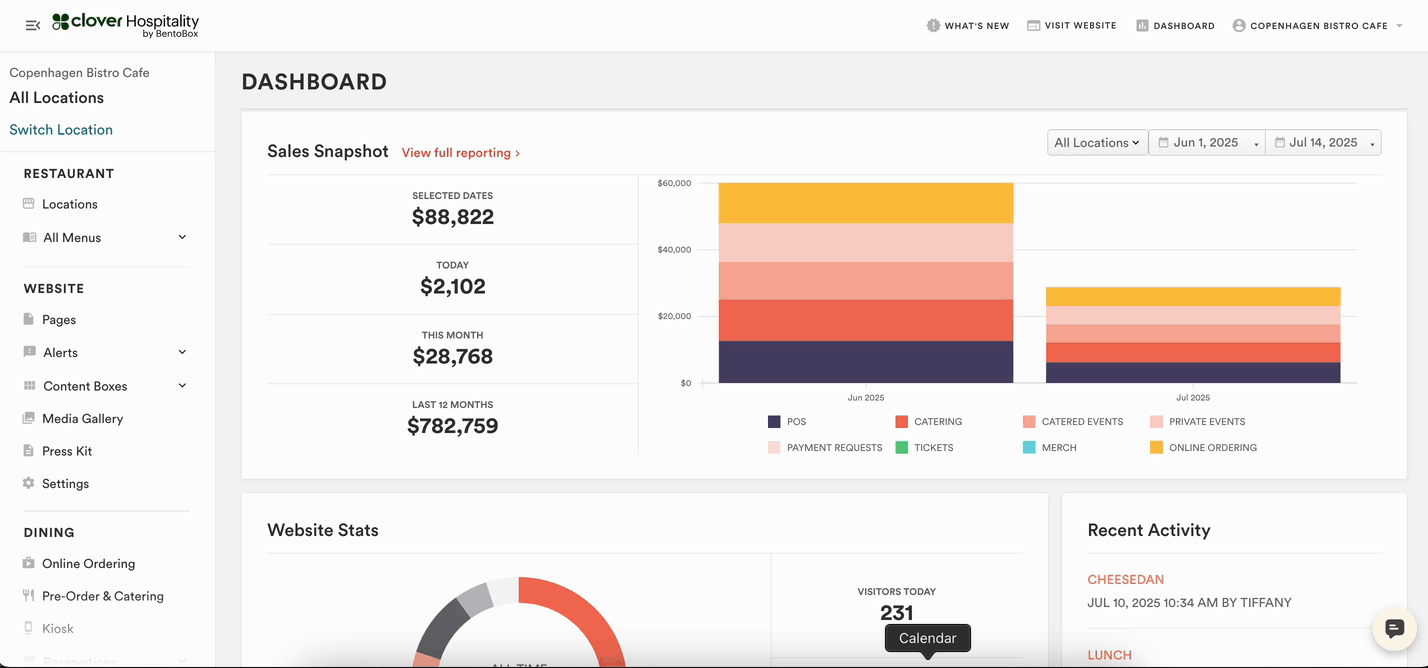Expand the Alerts submenu

coord(182,352)
